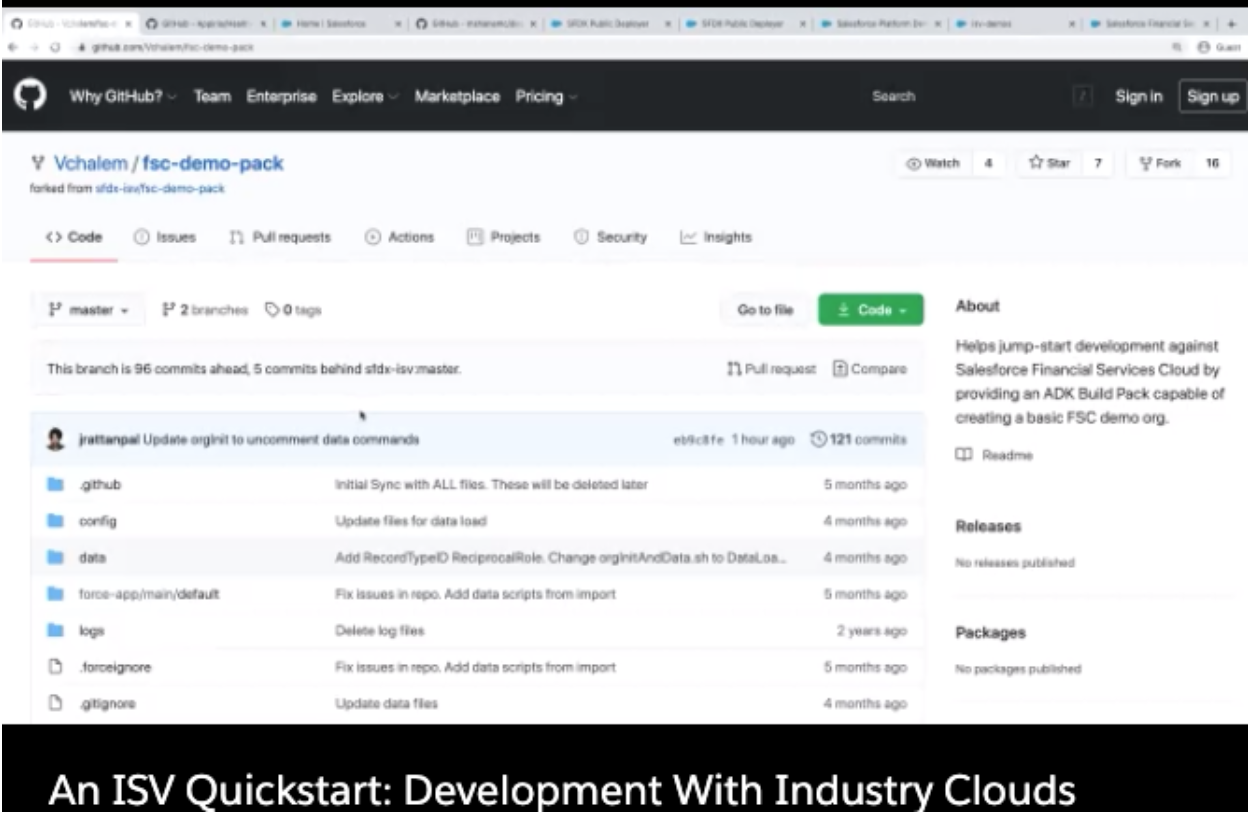
Task: Open the force-app/main/default folder
Action: (149, 594)
